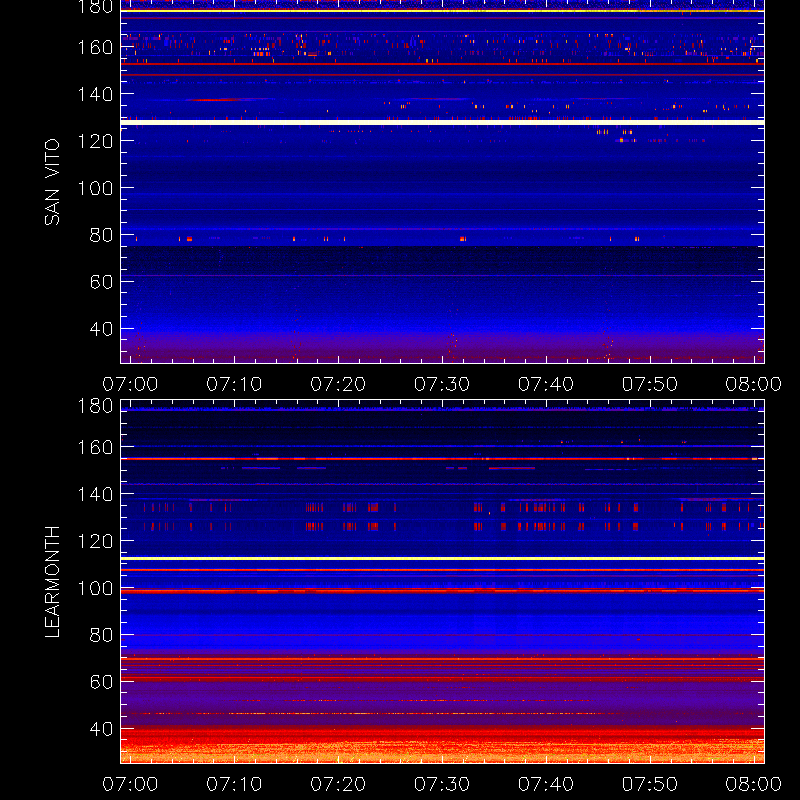
Task: Select the 120 tick label on the San Vito axis
Action: pyautogui.click(x=95, y=141)
